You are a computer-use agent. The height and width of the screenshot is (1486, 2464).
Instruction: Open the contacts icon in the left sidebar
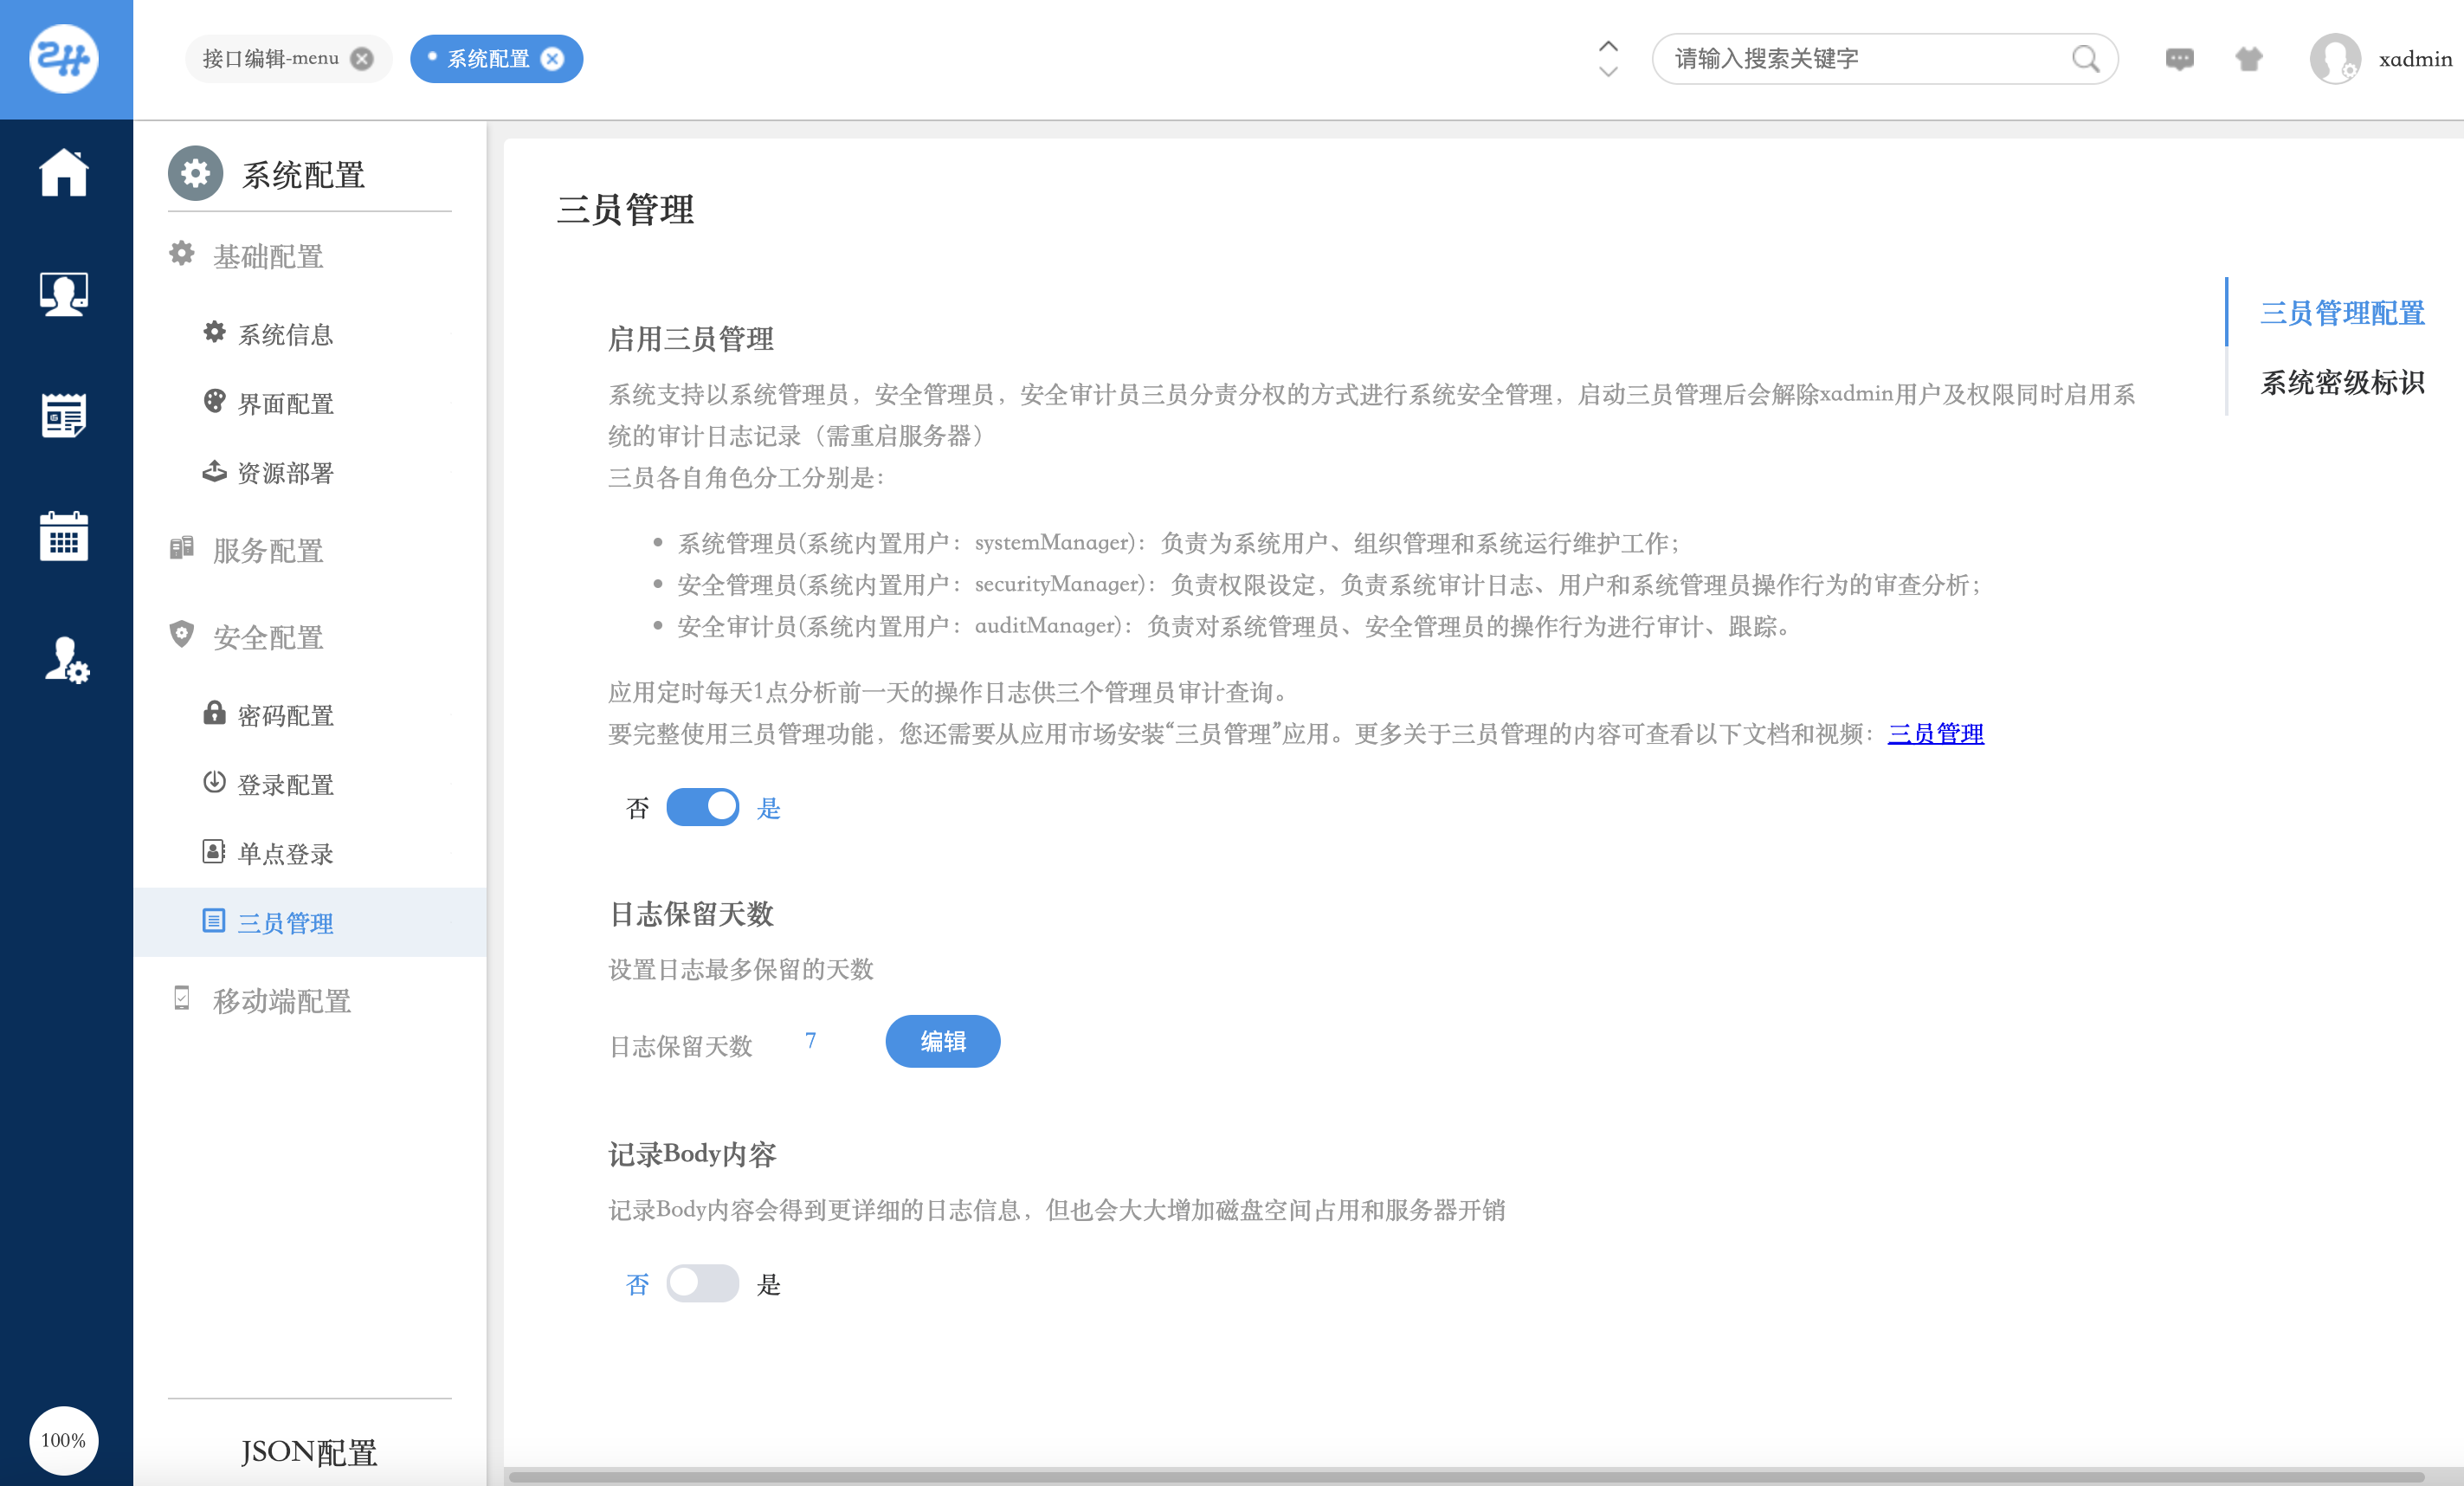(x=63, y=293)
